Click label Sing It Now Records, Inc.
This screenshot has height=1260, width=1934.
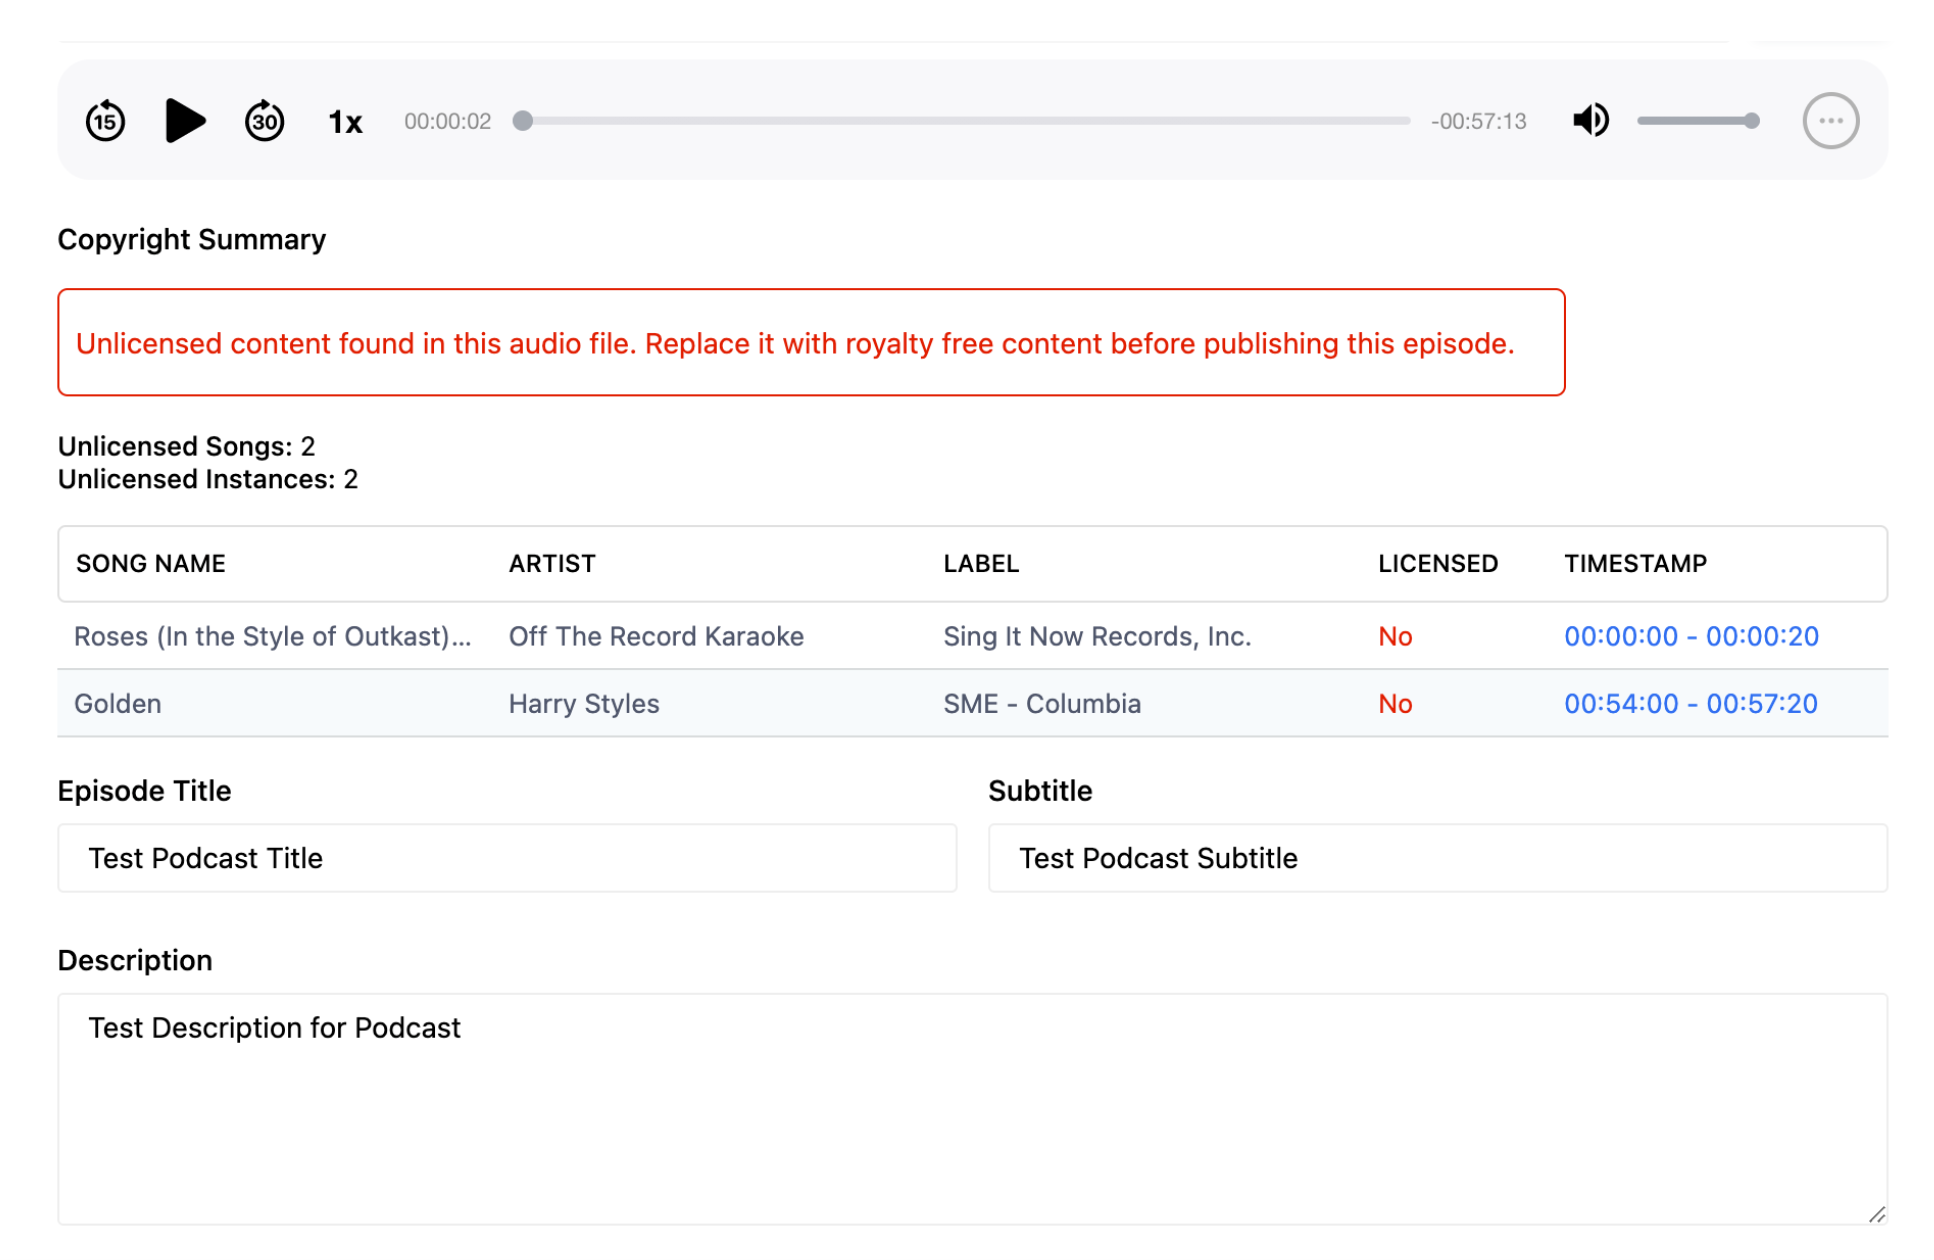click(x=1097, y=636)
